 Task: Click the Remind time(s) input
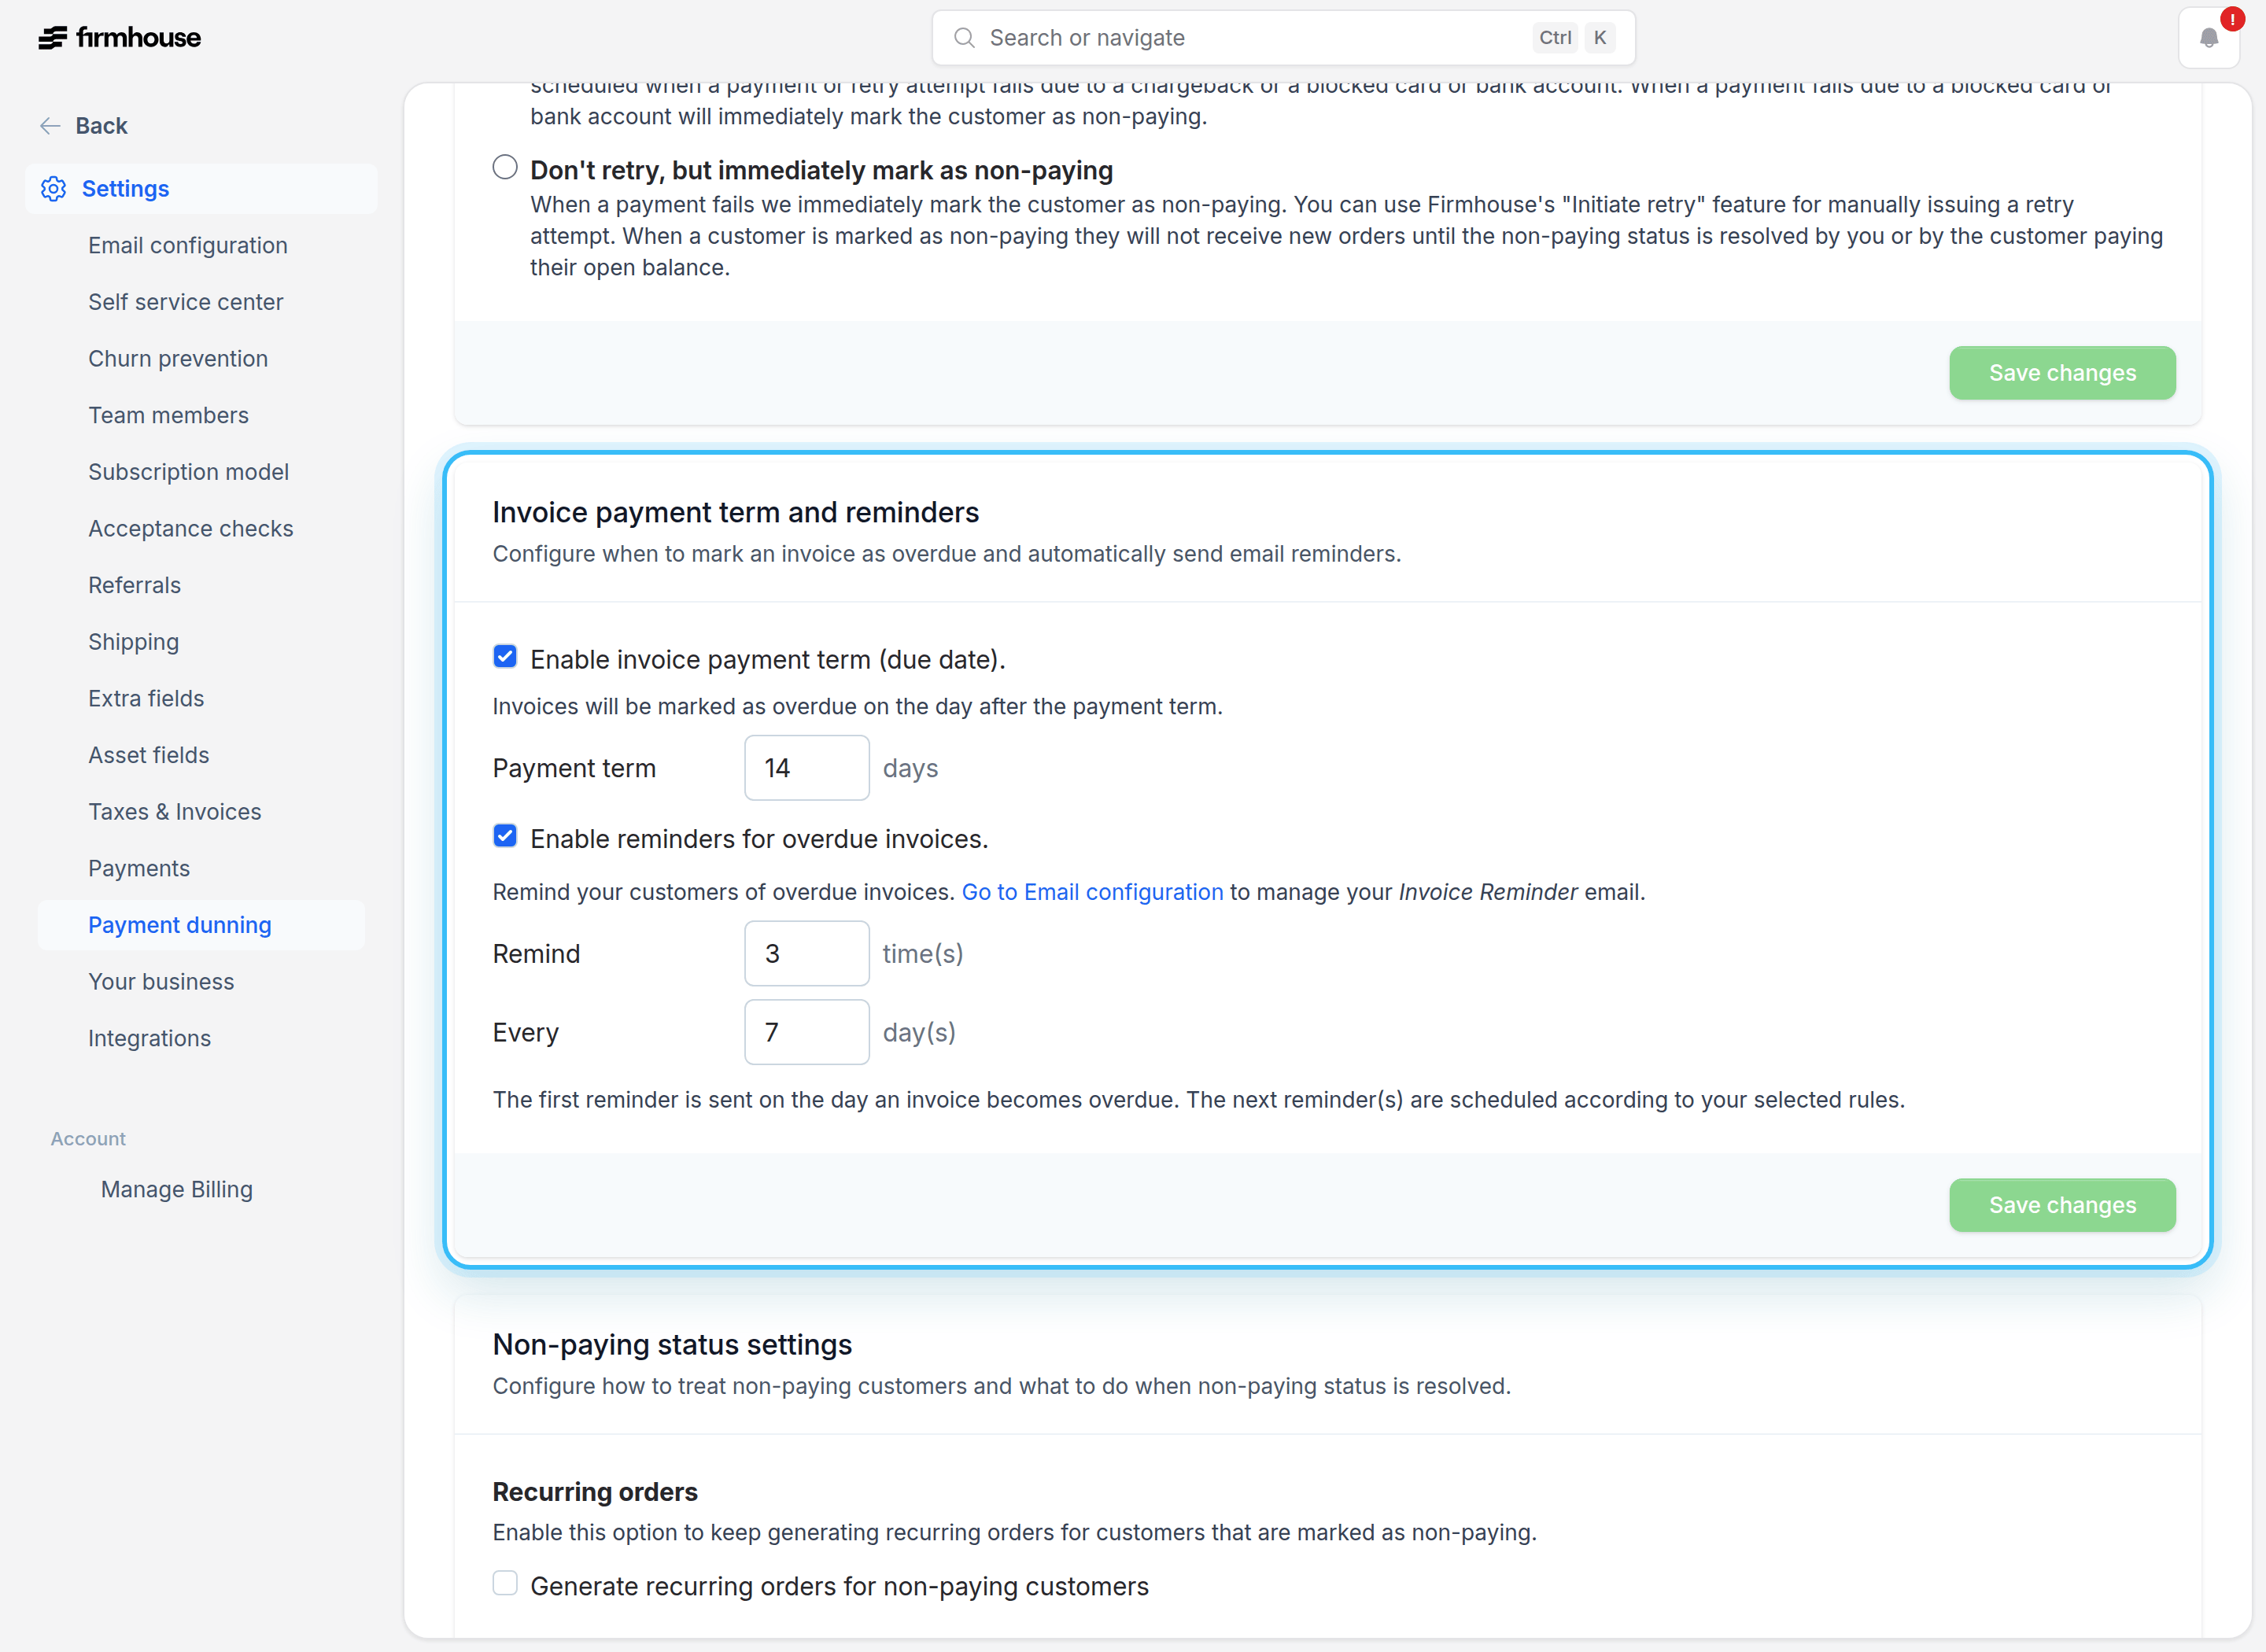coord(807,954)
